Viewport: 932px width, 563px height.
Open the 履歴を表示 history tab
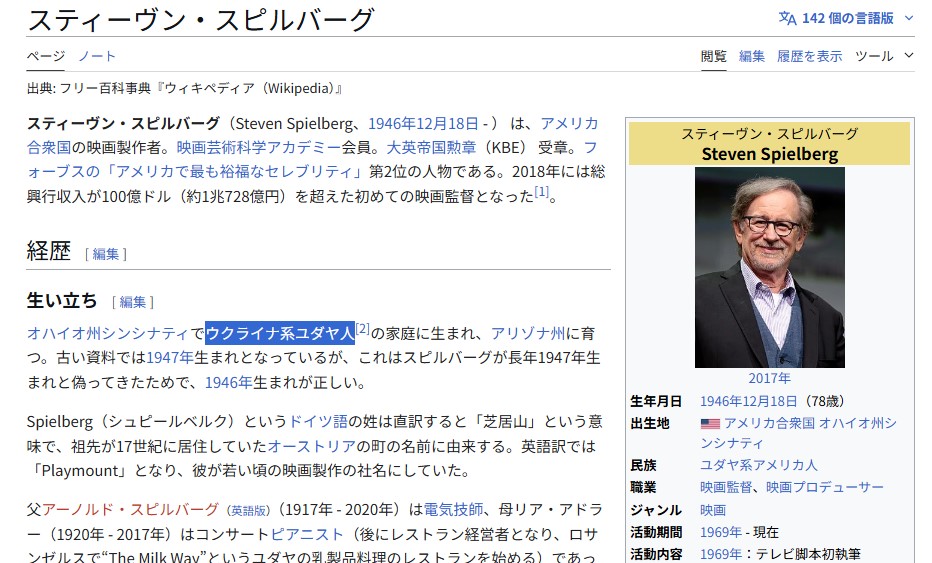point(810,56)
